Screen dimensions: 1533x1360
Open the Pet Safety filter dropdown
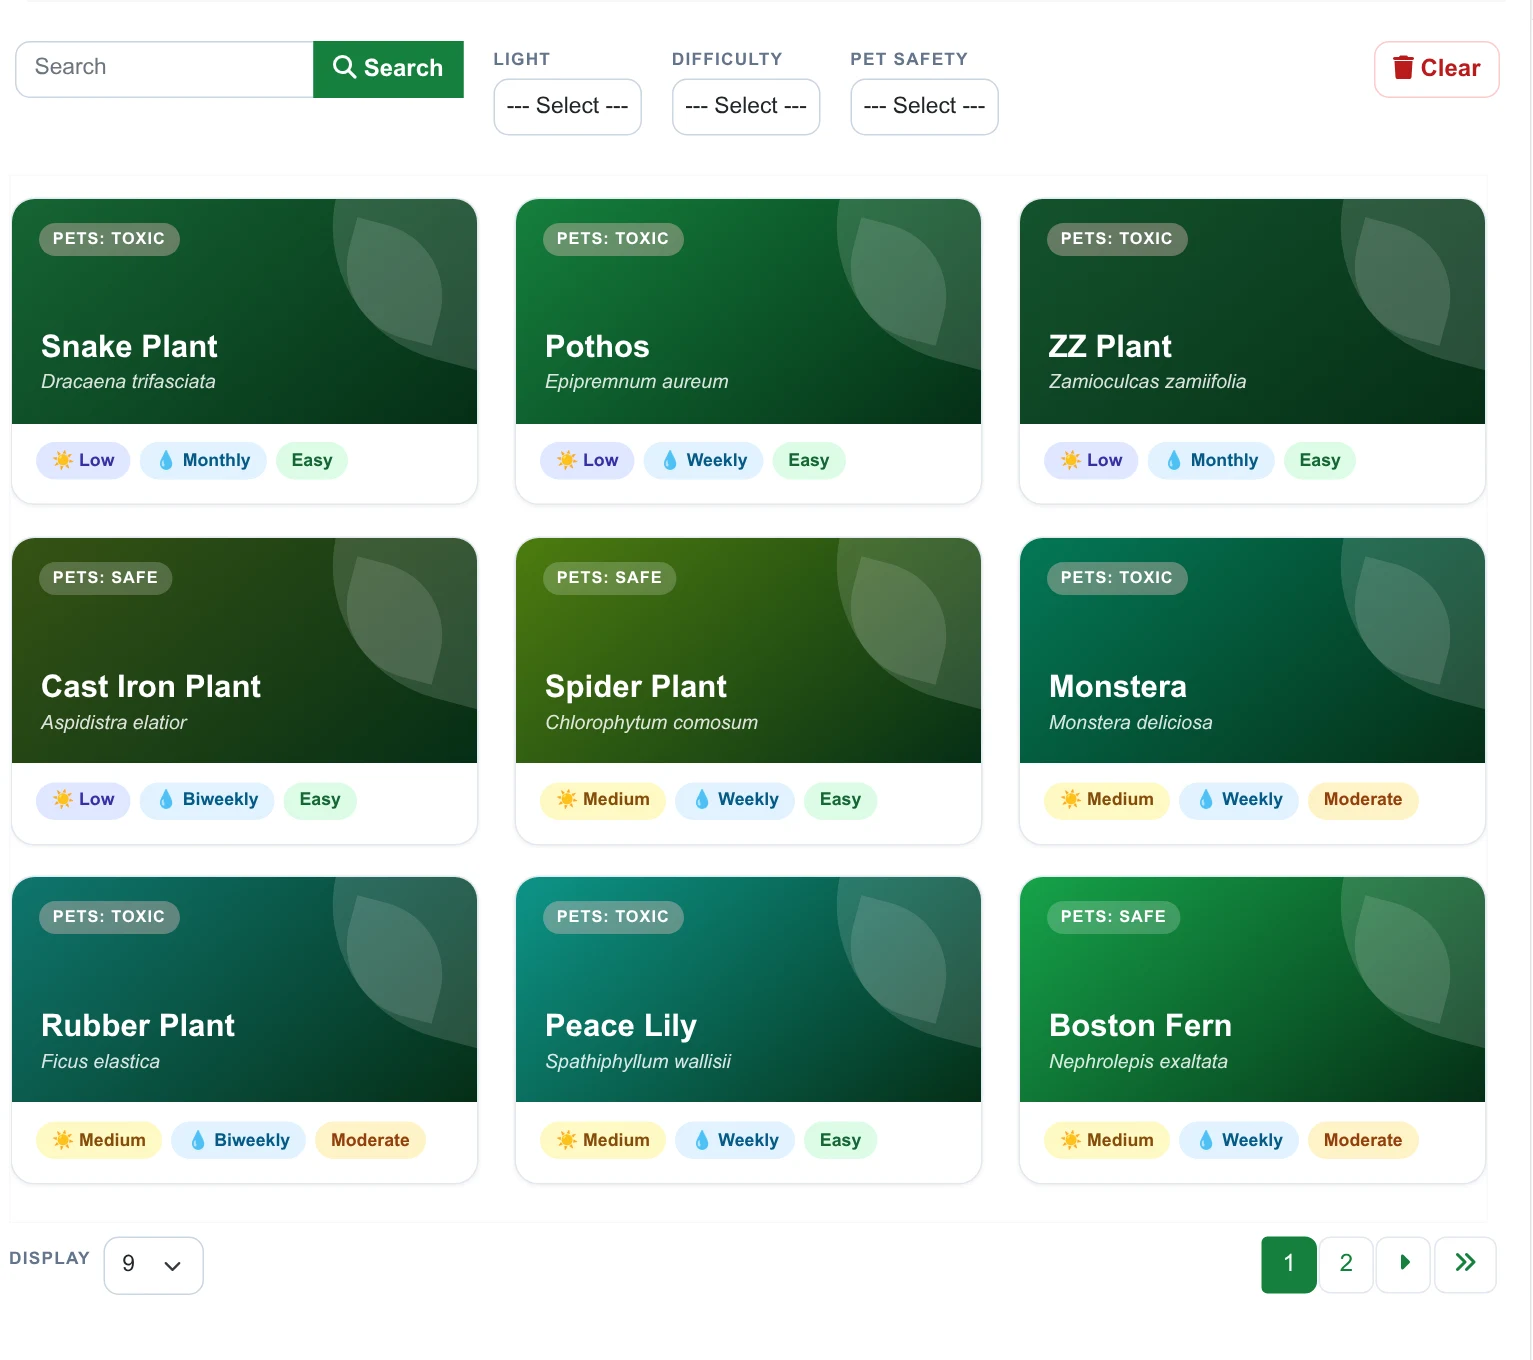click(924, 106)
